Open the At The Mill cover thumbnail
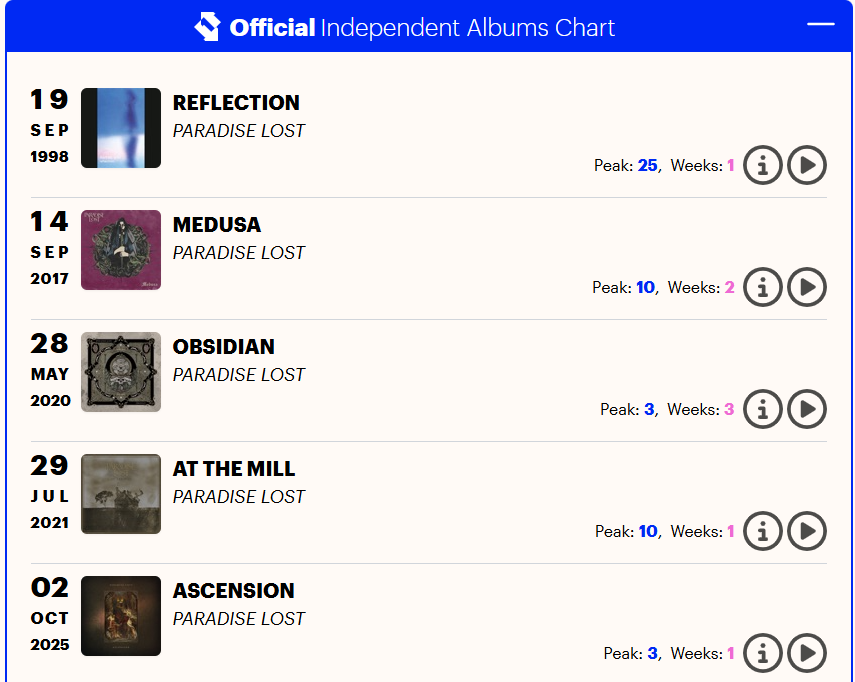 (x=121, y=494)
